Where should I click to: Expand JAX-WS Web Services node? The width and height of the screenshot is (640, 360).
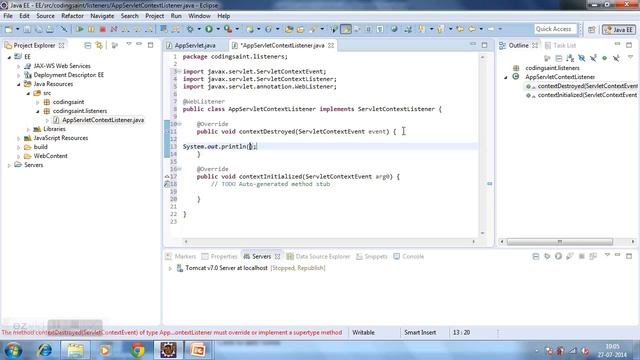[18, 66]
